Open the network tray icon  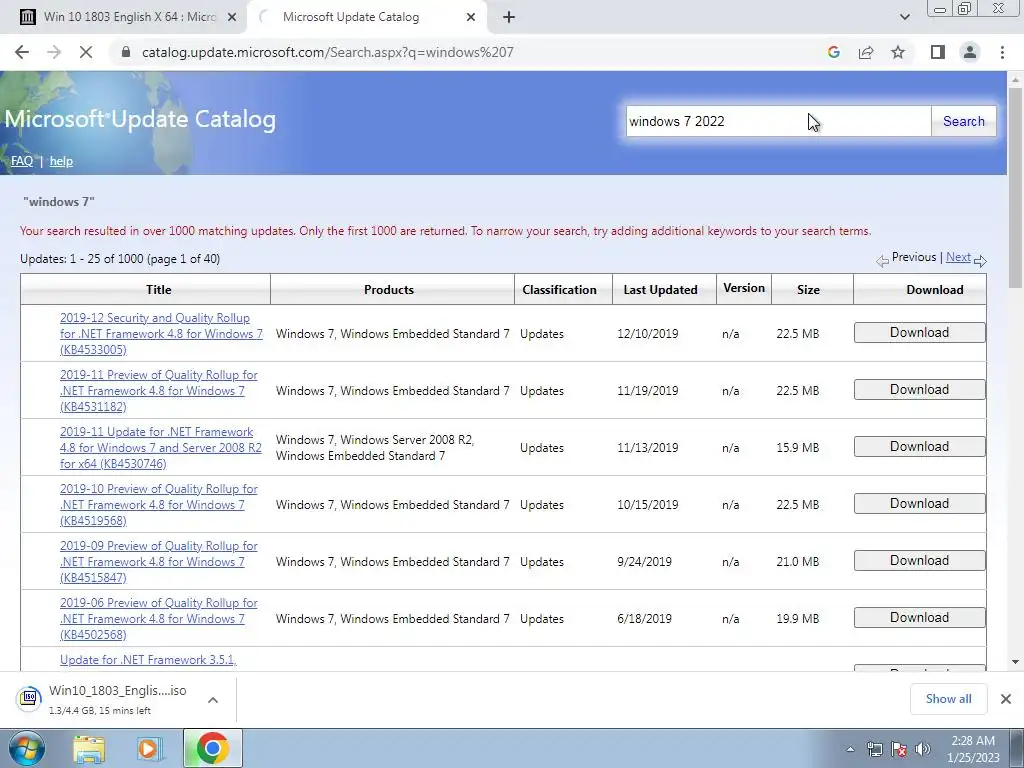click(874, 750)
